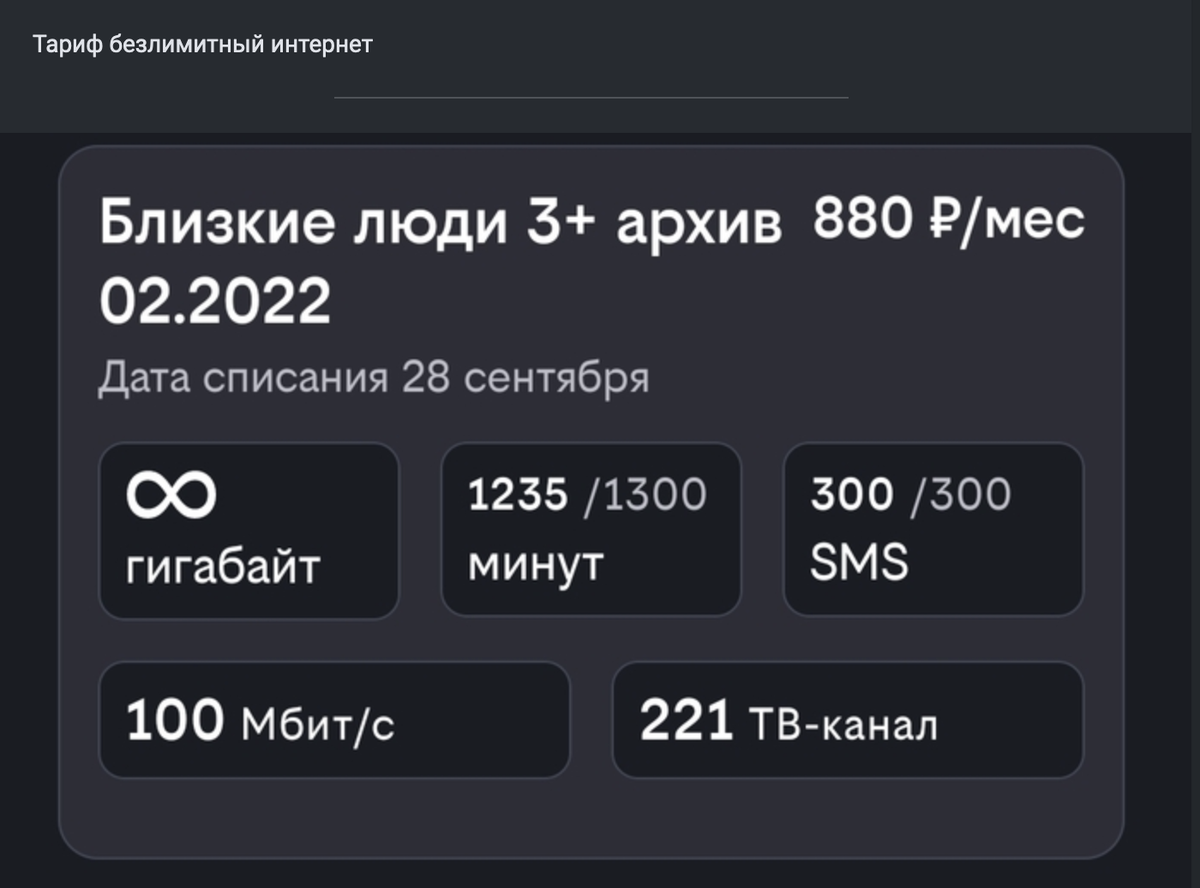Click the monthly price "880 ₽/мес"
This screenshot has width=1200, height=888.
pyautogui.click(x=948, y=221)
